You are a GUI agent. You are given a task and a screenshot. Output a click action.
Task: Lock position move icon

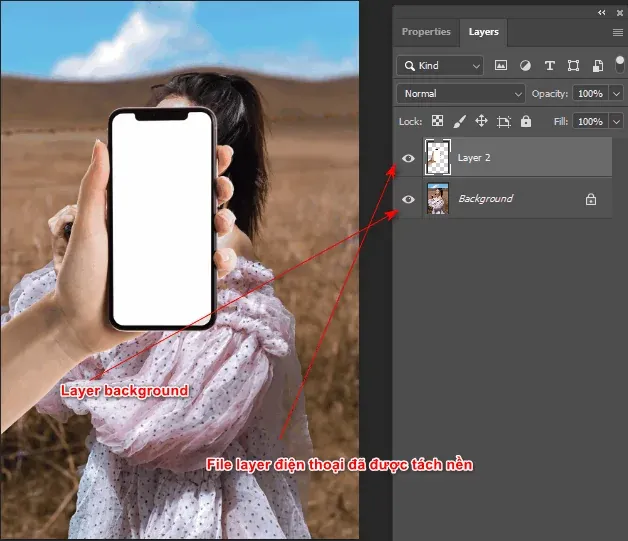coord(481,121)
